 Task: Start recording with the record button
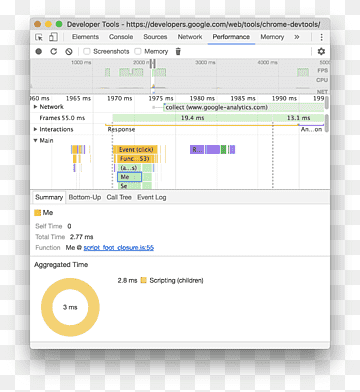point(39,51)
